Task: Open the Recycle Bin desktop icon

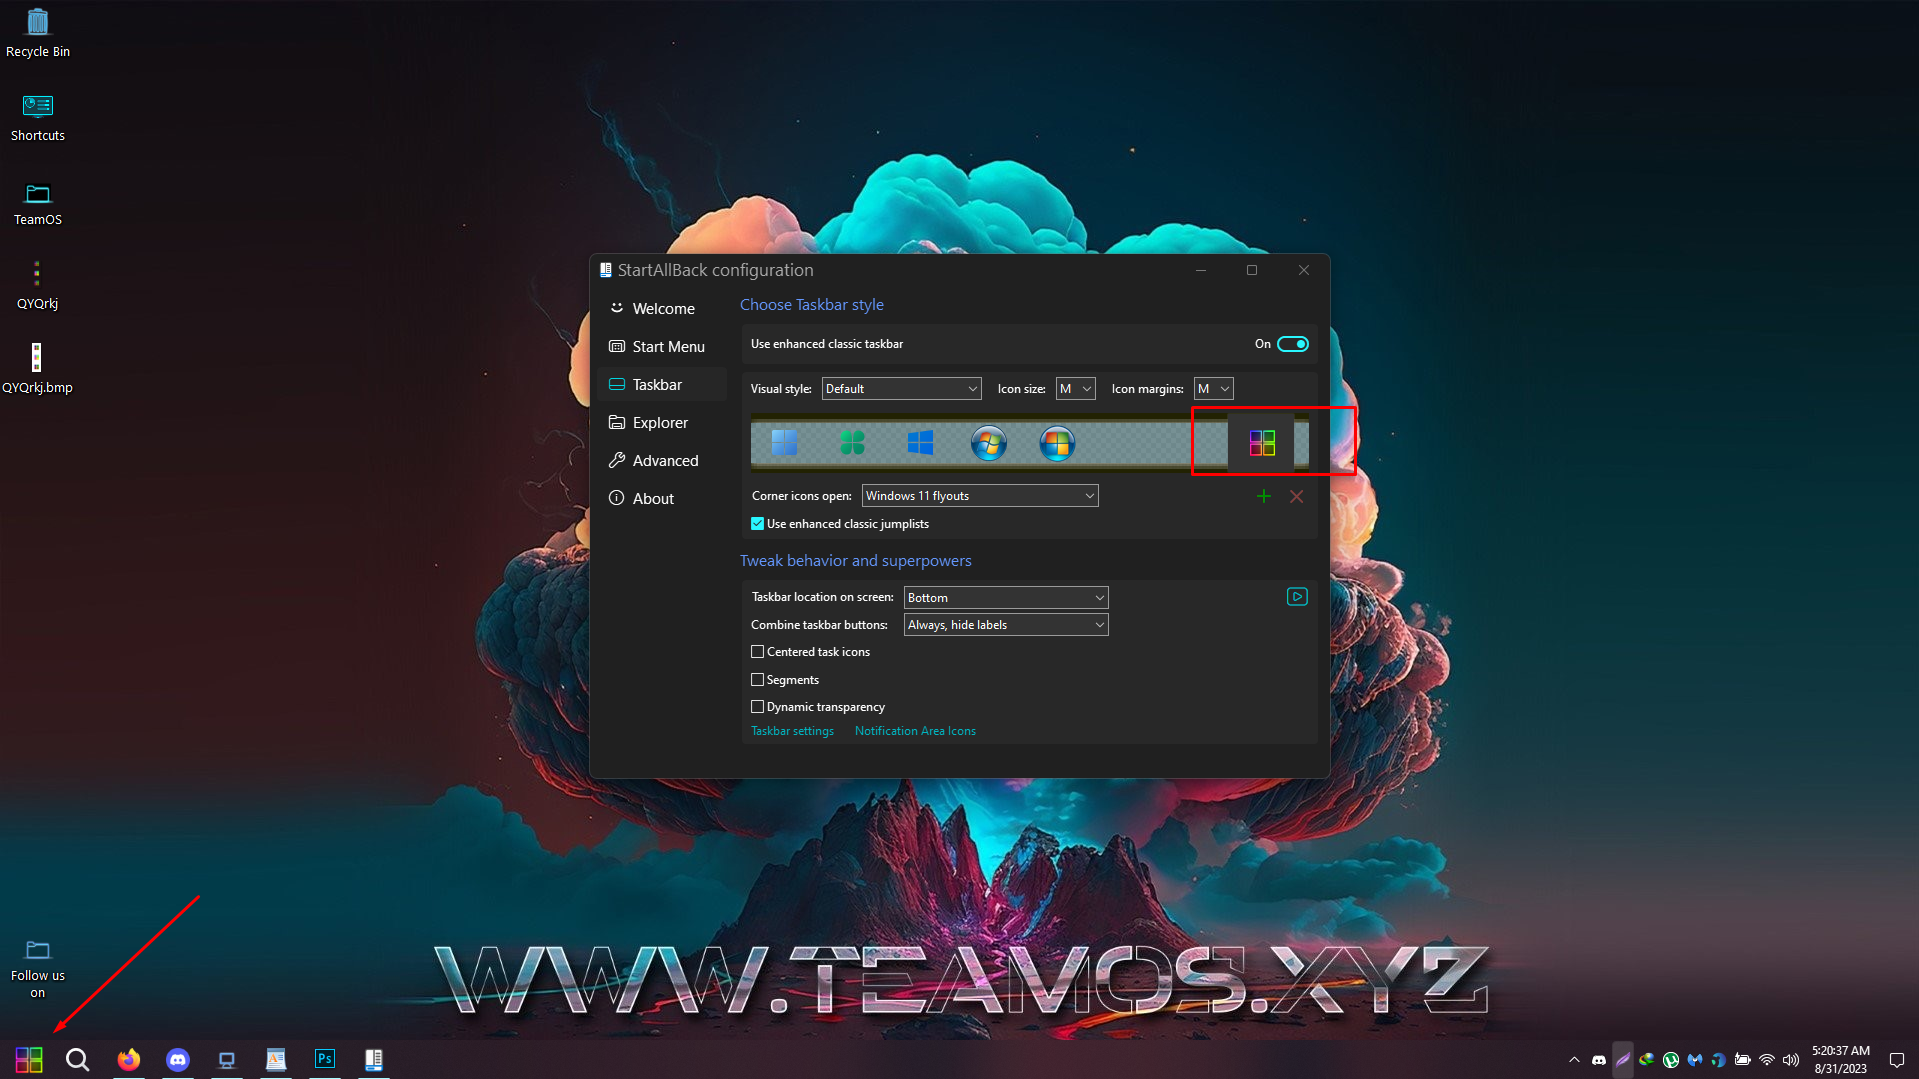Action: pyautogui.click(x=38, y=32)
